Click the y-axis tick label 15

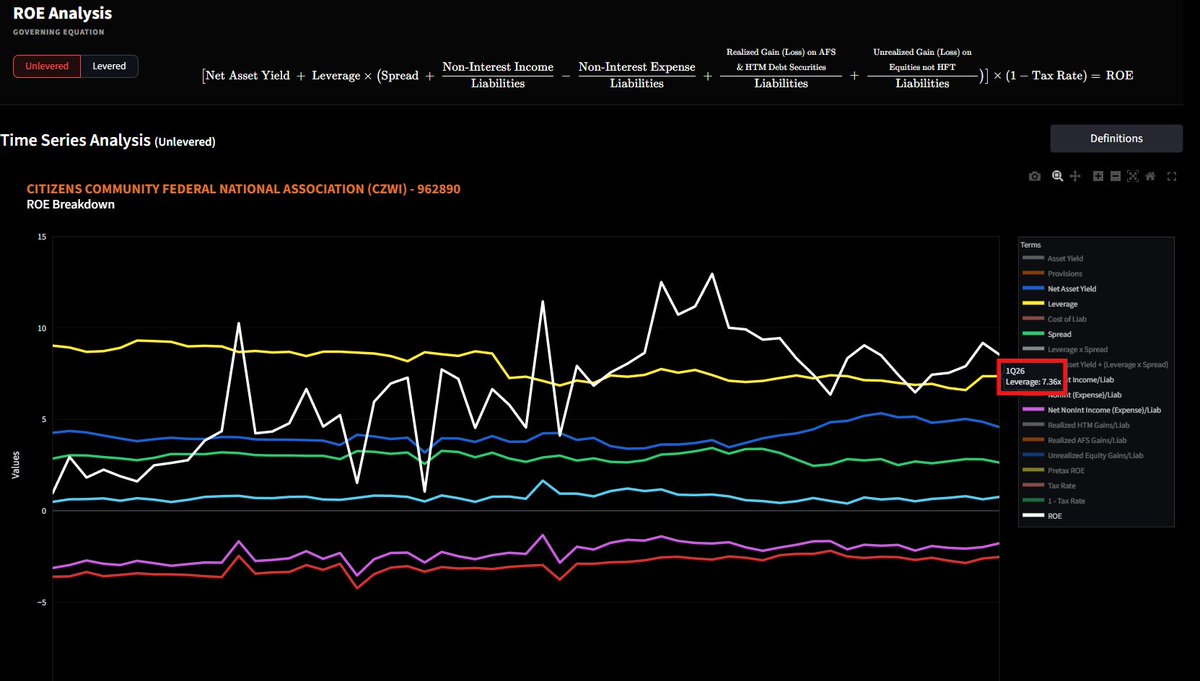(x=40, y=237)
